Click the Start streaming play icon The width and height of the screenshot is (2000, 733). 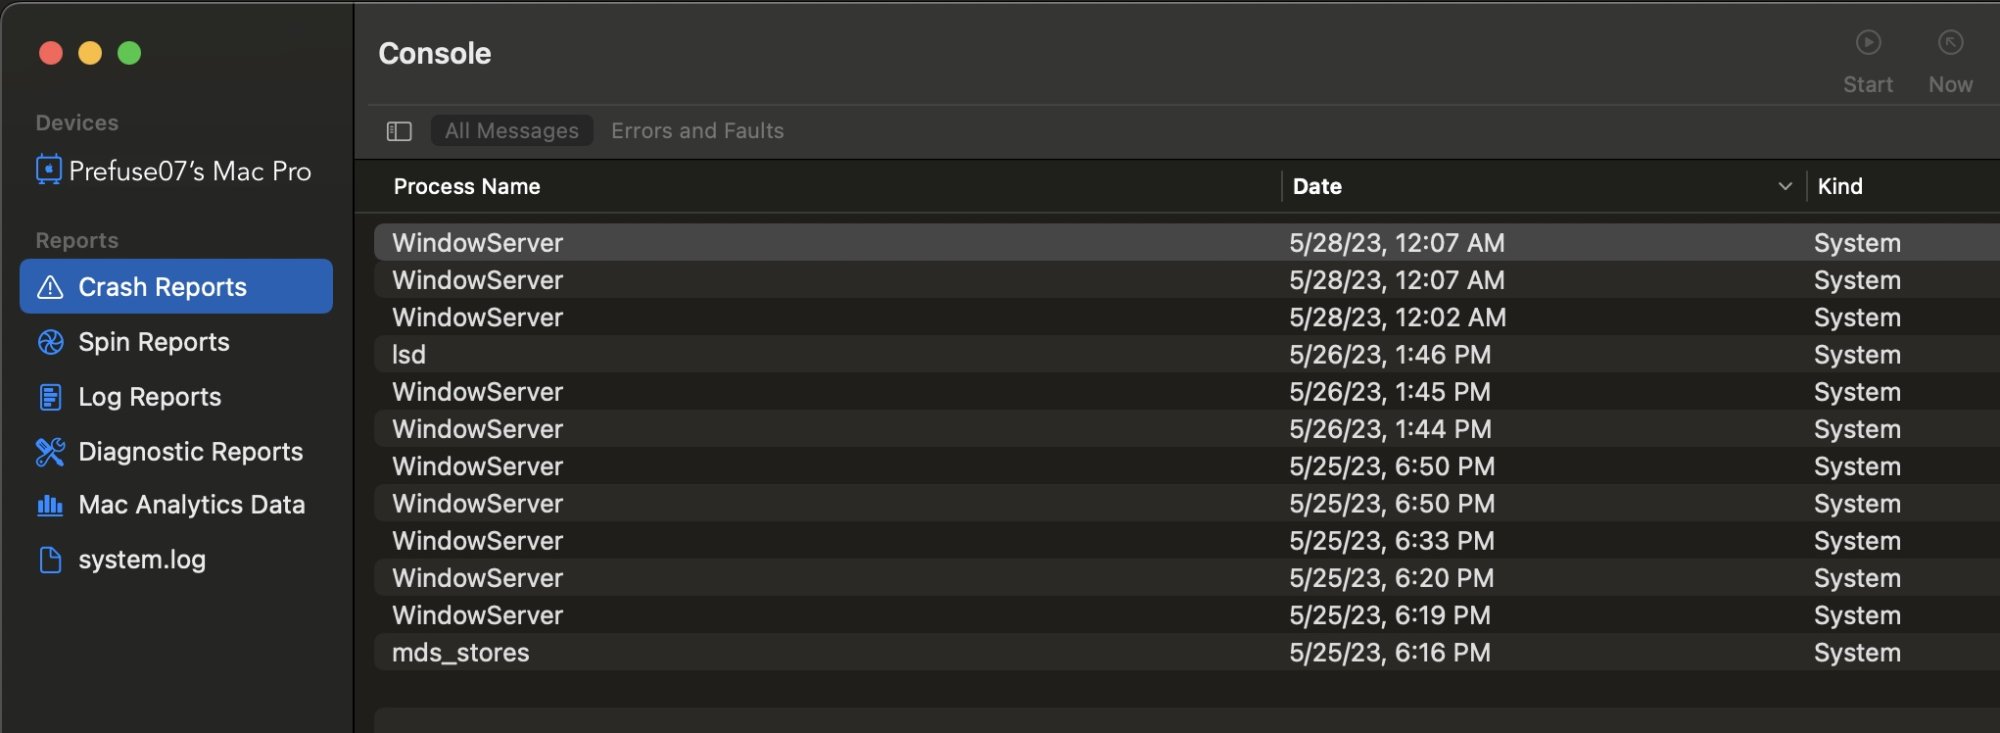coord(1868,43)
